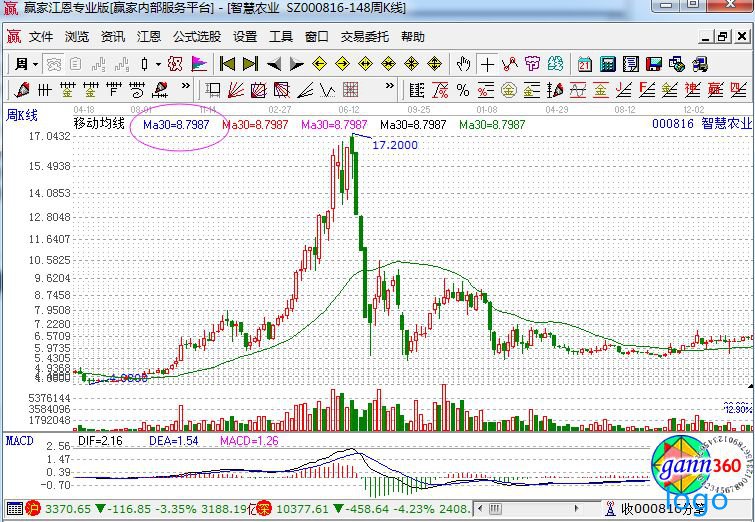Select the hand pan tool
Viewport: 755px width, 522px height.
[463, 64]
